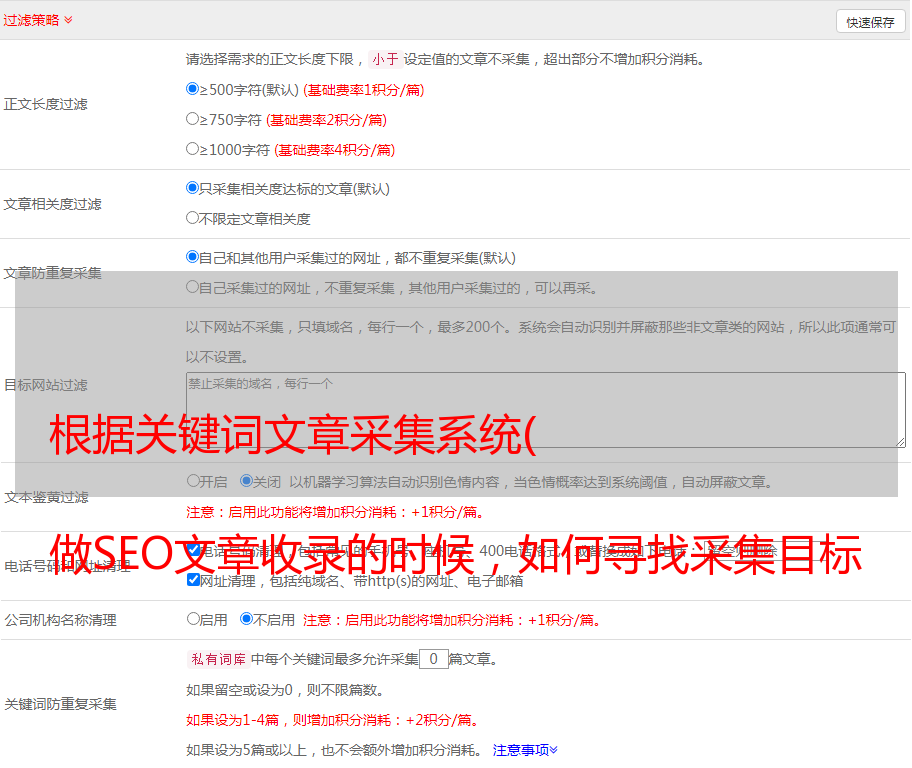The height and width of the screenshot is (768, 912).
Task: Click the 正文长度过滤 row label
Action: 45,105
